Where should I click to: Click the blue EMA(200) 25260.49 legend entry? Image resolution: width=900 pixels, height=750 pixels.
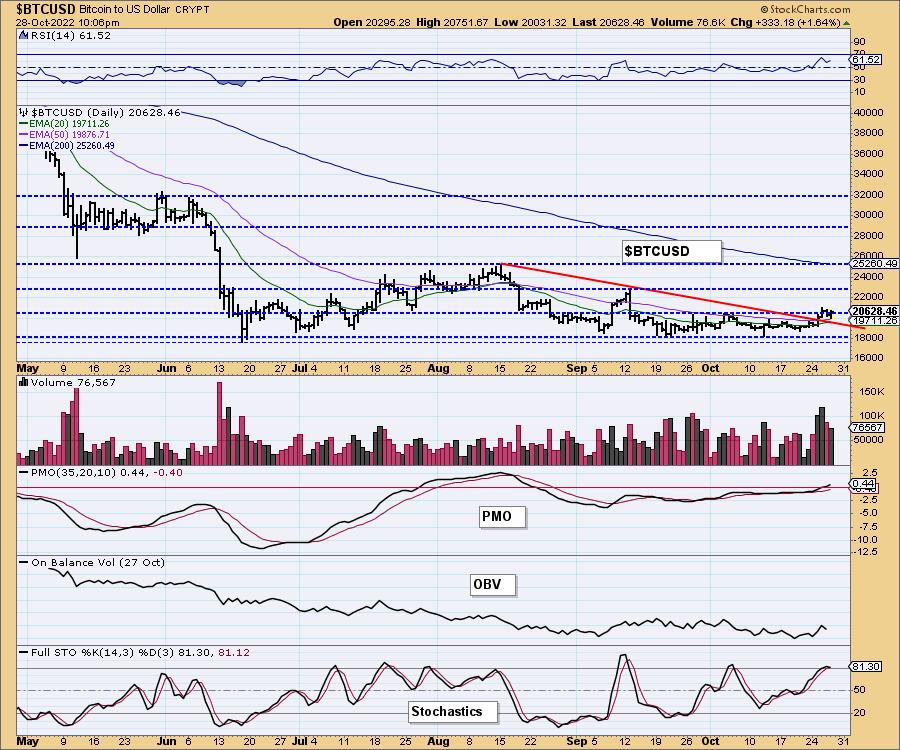click(x=67, y=146)
